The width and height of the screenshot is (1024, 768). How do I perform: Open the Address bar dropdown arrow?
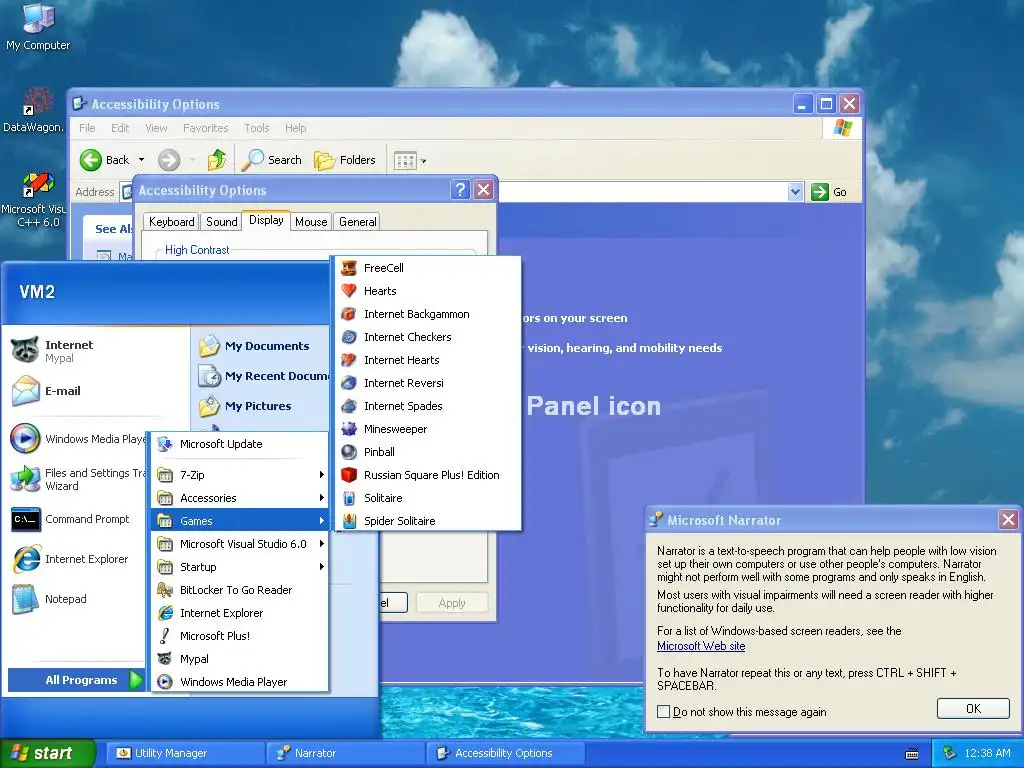795,192
